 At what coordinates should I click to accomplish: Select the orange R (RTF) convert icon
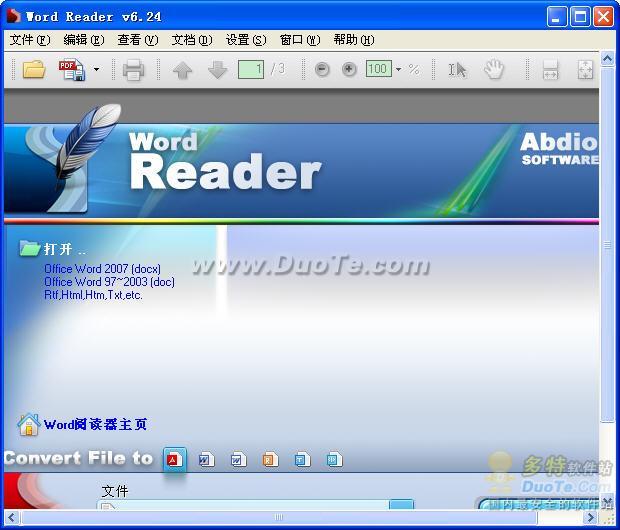click(x=270, y=460)
